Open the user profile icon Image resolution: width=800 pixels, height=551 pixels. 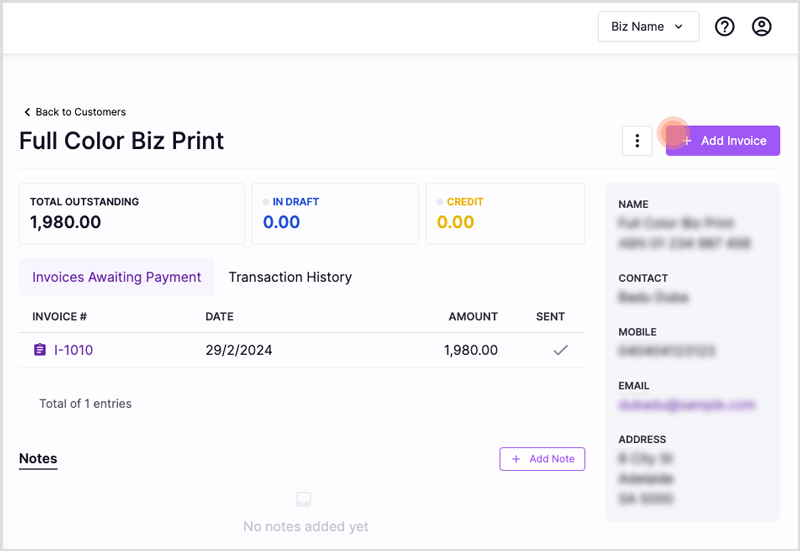click(762, 27)
